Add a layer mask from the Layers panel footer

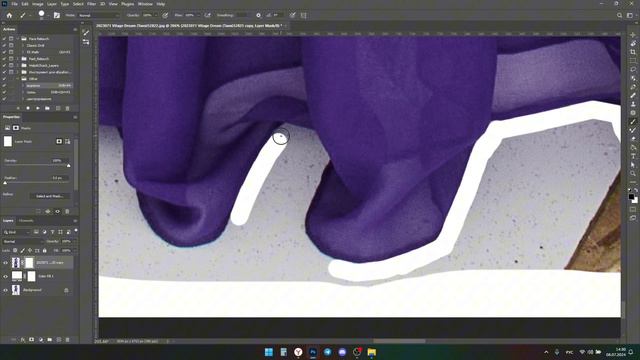[31, 340]
